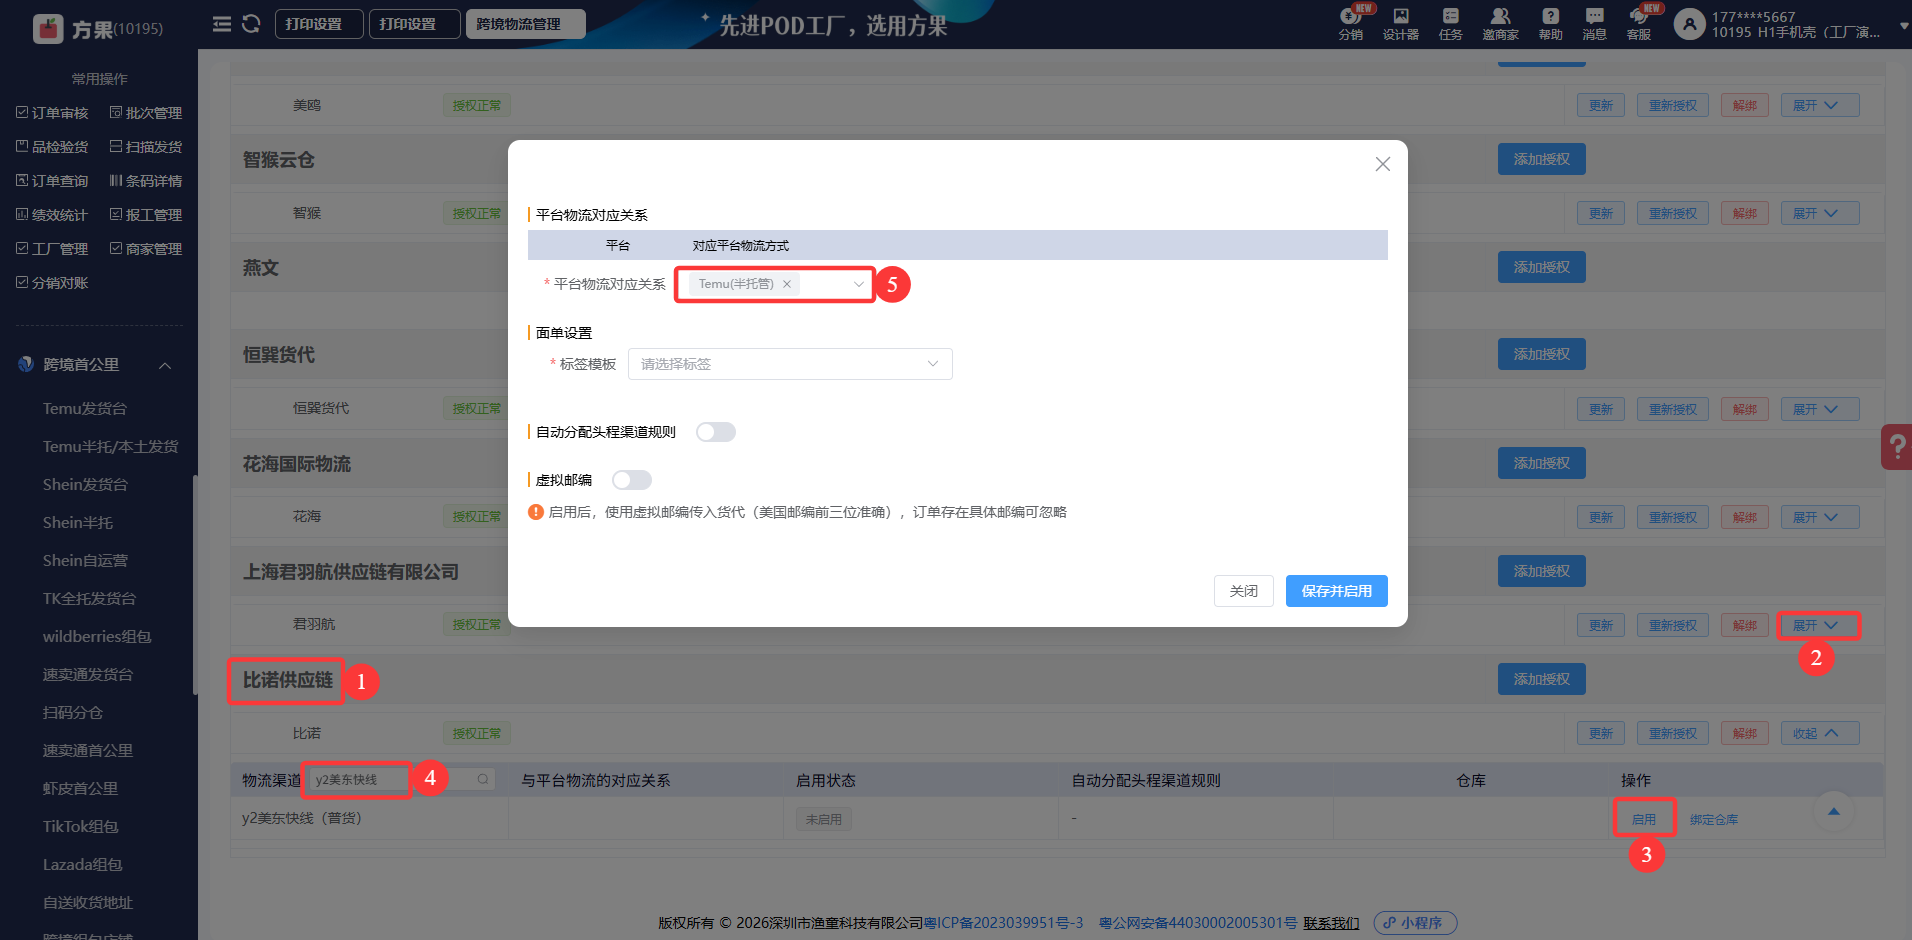Click 添加授权 for 比诺供应链
The image size is (1912, 940).
tap(1541, 679)
